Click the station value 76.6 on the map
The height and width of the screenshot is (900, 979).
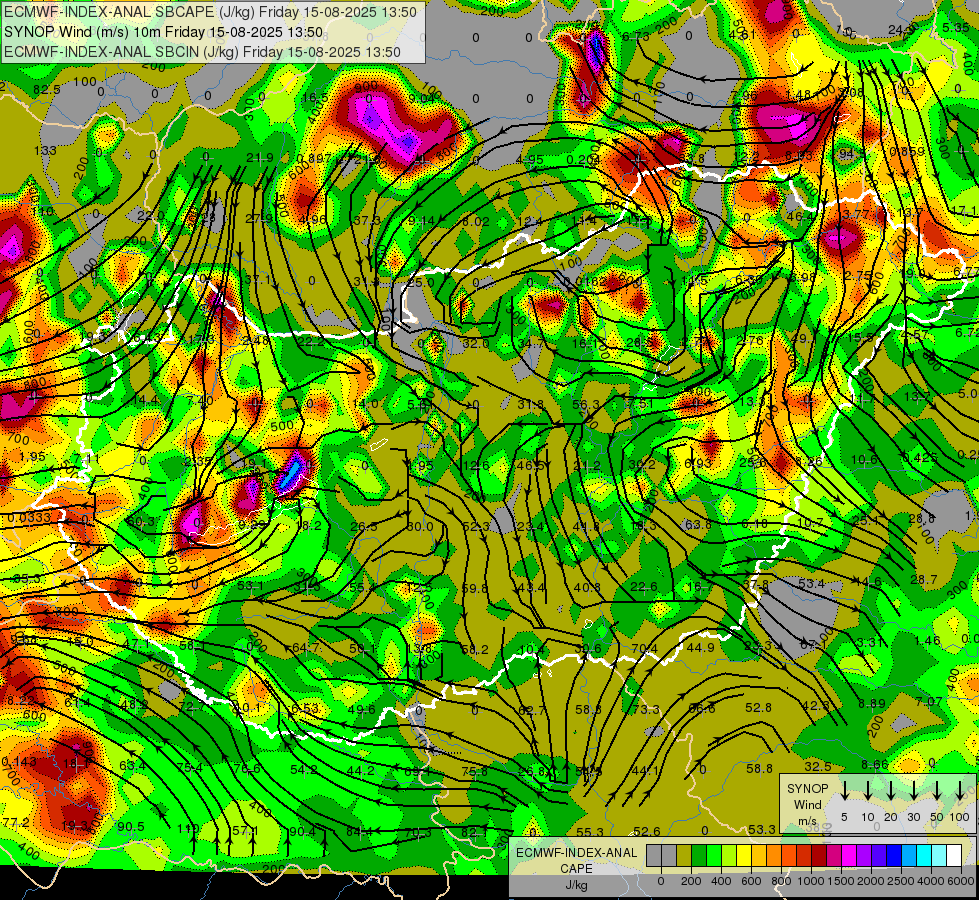point(247,768)
